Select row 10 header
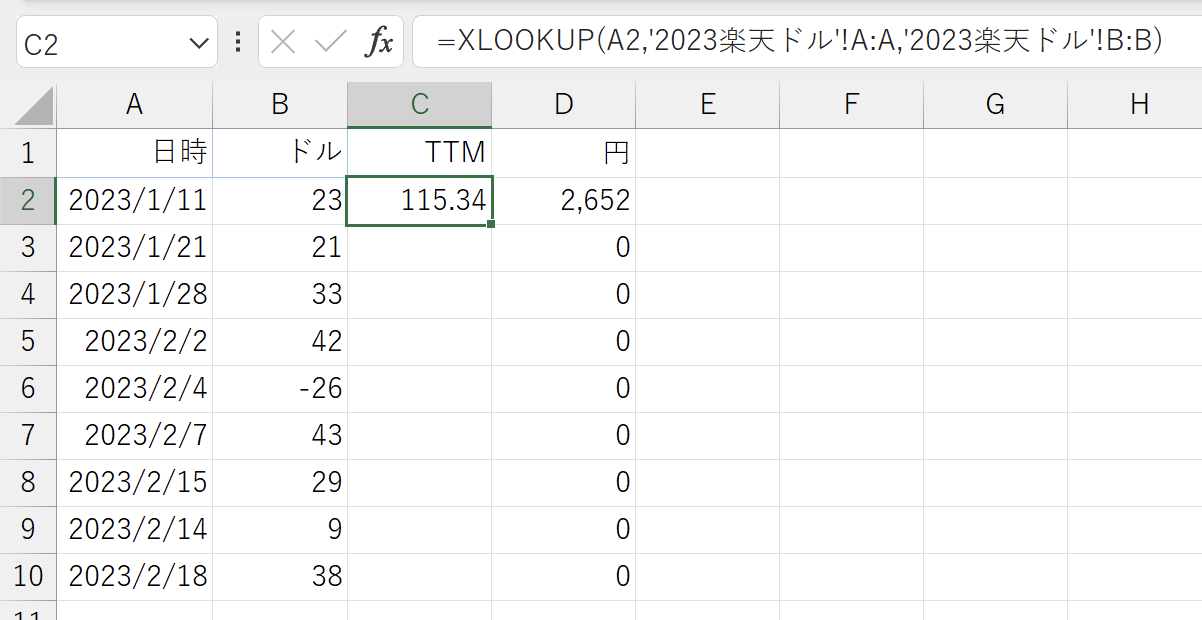 click(28, 576)
